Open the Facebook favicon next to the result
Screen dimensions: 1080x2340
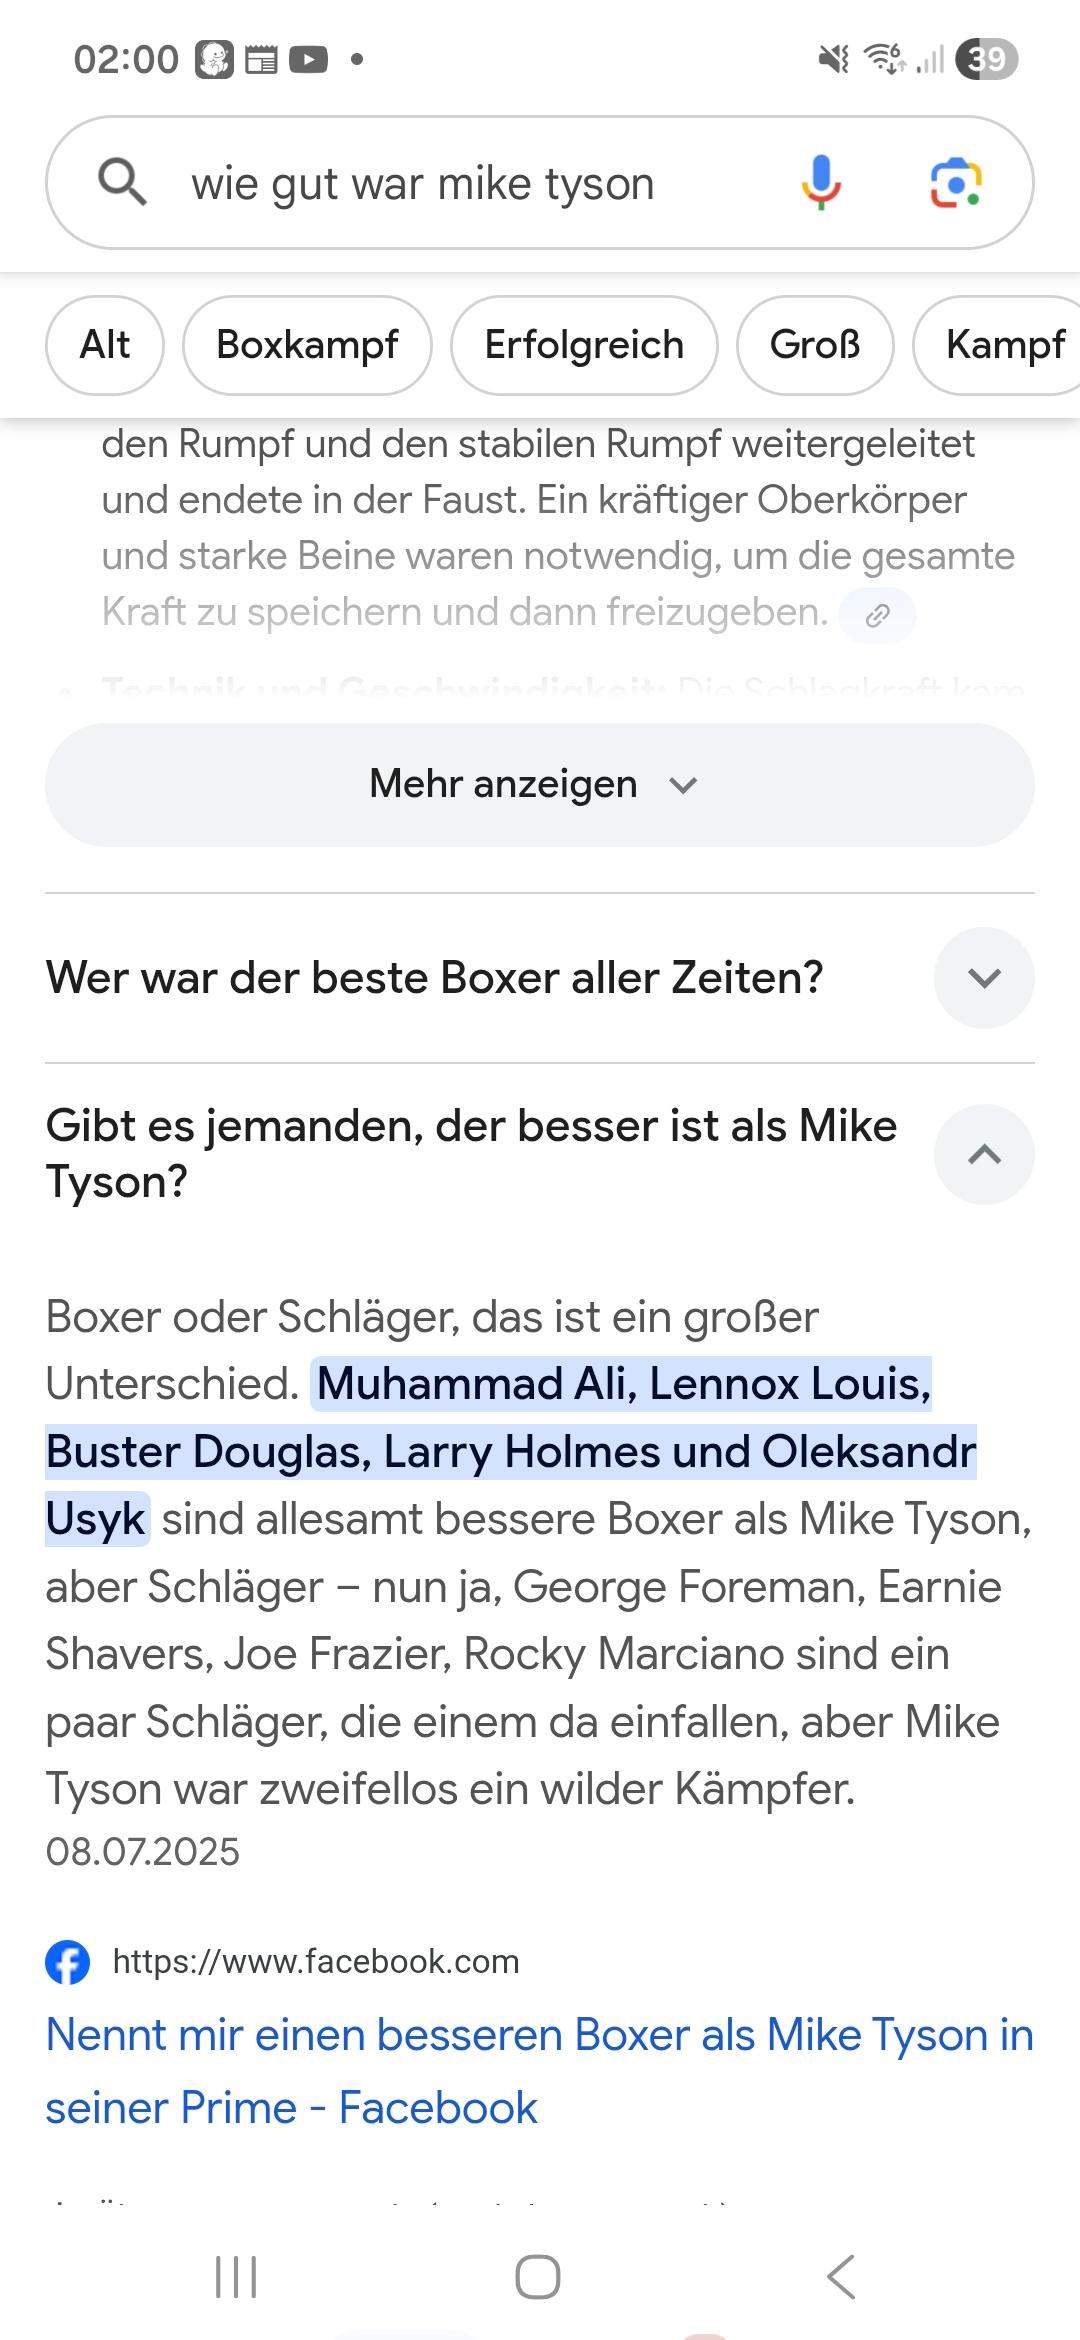click(x=69, y=1960)
